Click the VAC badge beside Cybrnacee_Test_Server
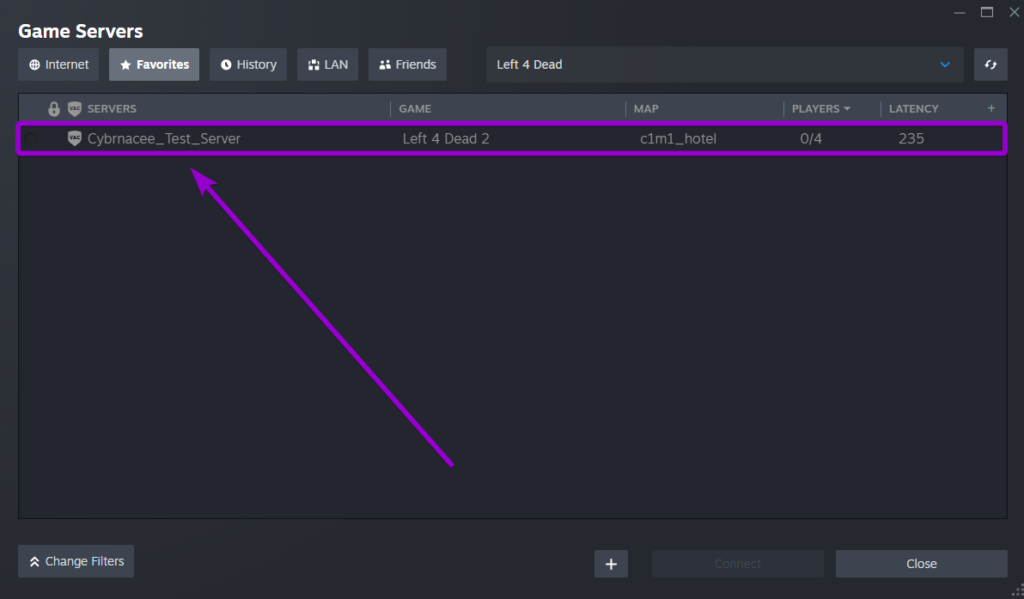The height and width of the screenshot is (599, 1024). (75, 139)
